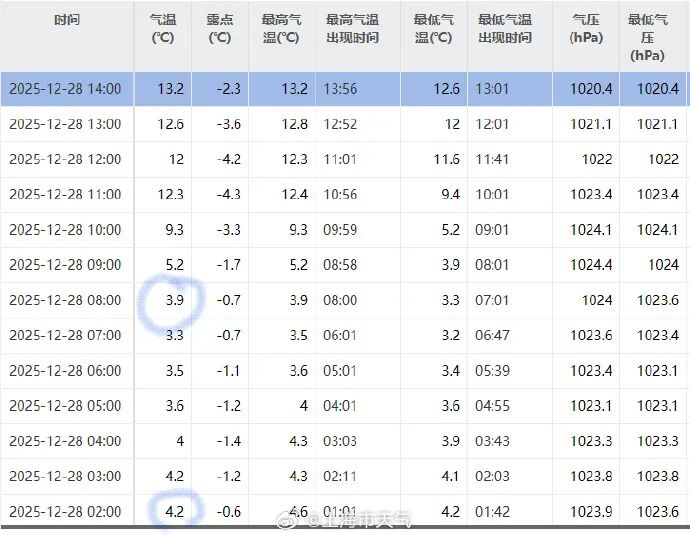Click the 气压(hPa) column header
690x537 pixels.
[x=586, y=29]
